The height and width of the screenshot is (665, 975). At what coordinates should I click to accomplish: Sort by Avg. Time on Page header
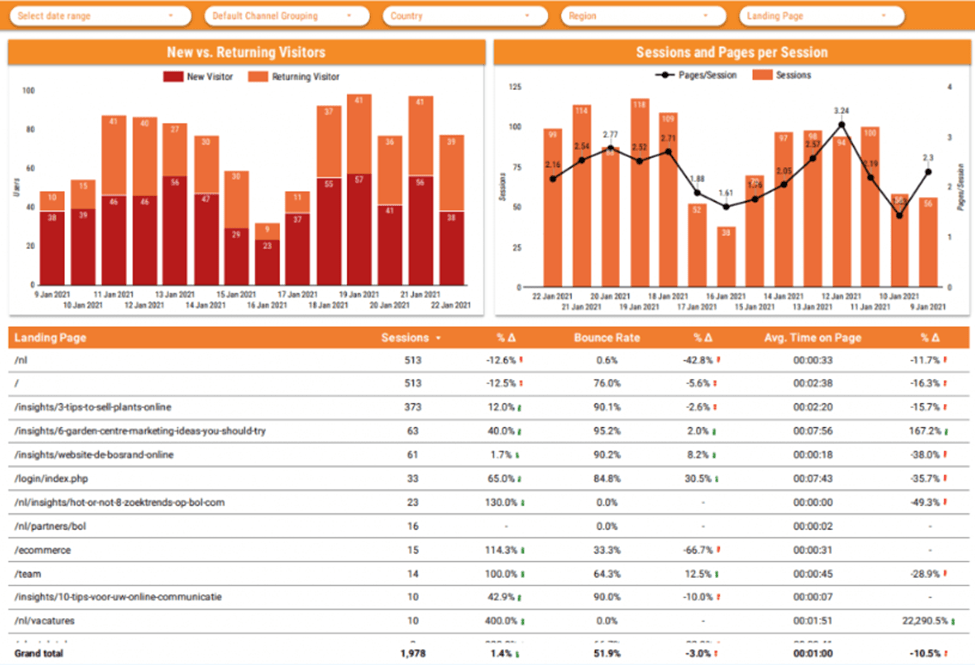812,338
